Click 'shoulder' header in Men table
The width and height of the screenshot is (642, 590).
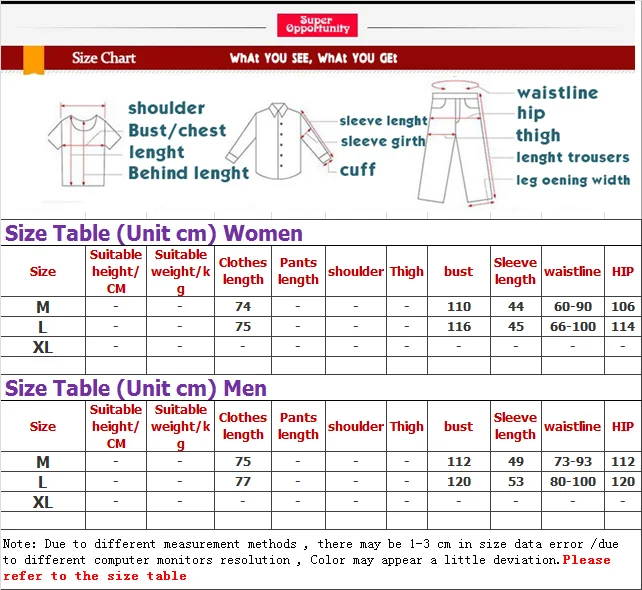[356, 427]
